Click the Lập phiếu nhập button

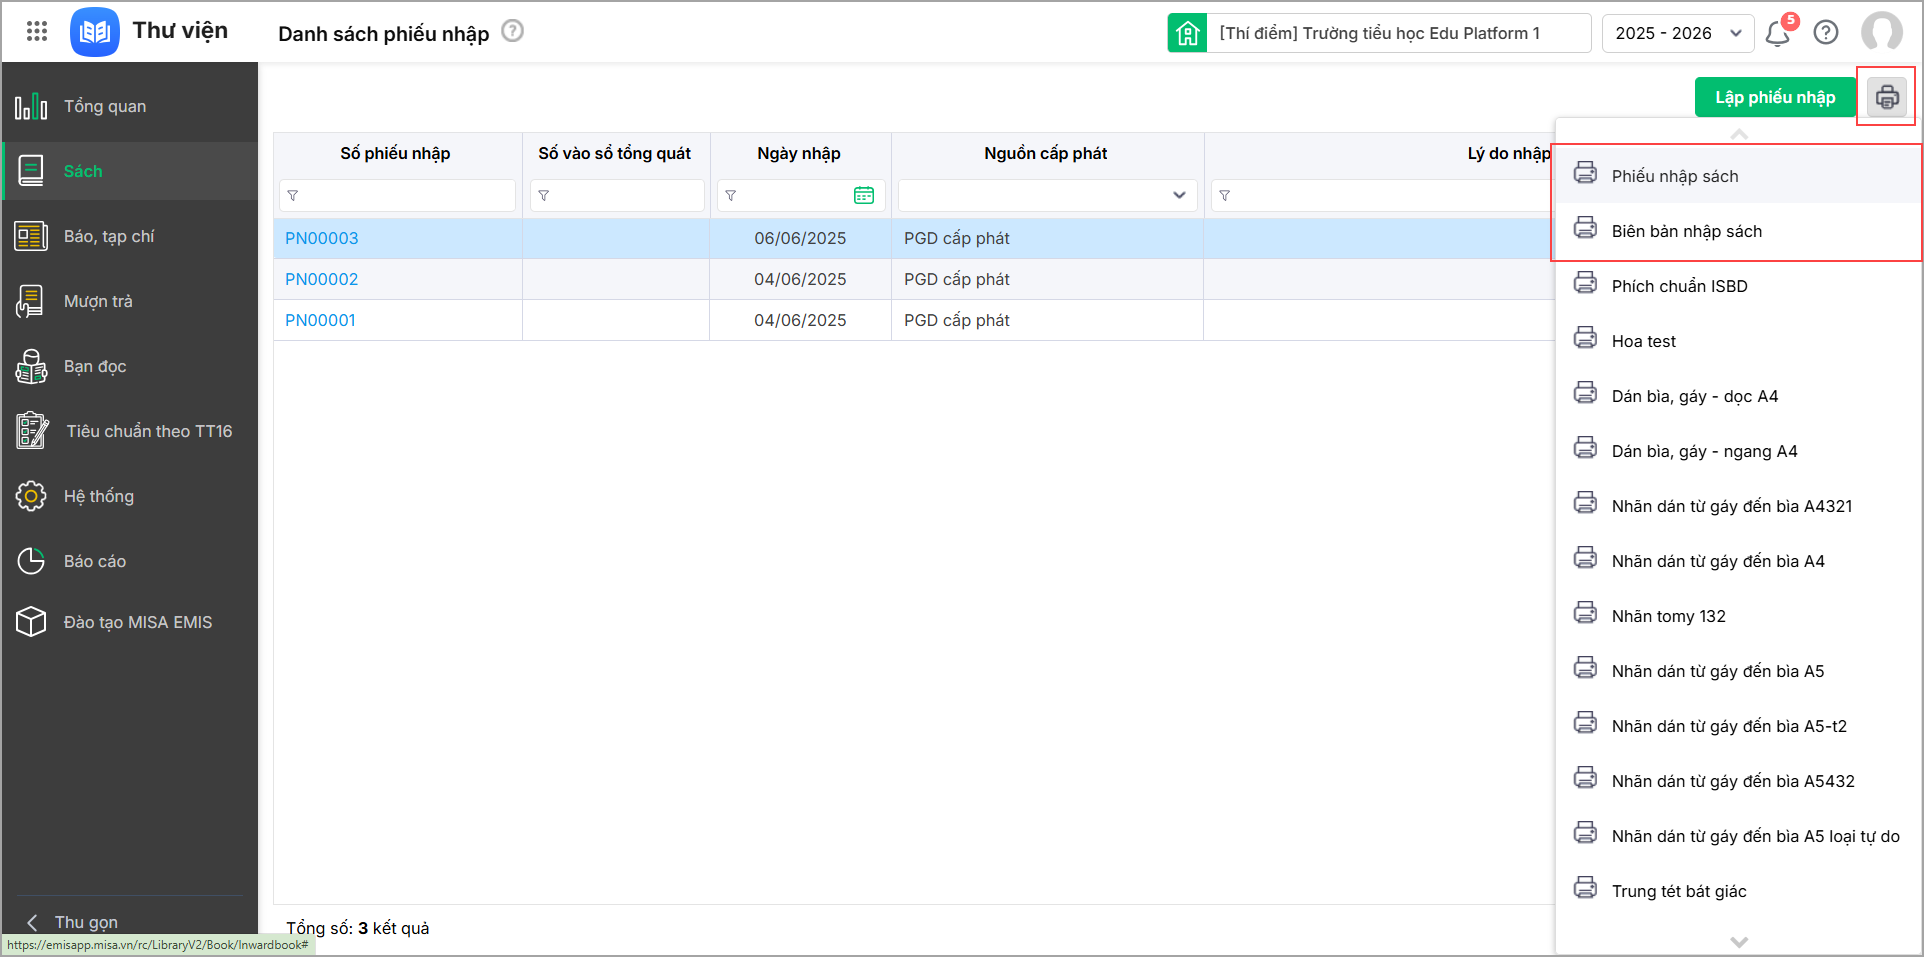pos(1775,97)
